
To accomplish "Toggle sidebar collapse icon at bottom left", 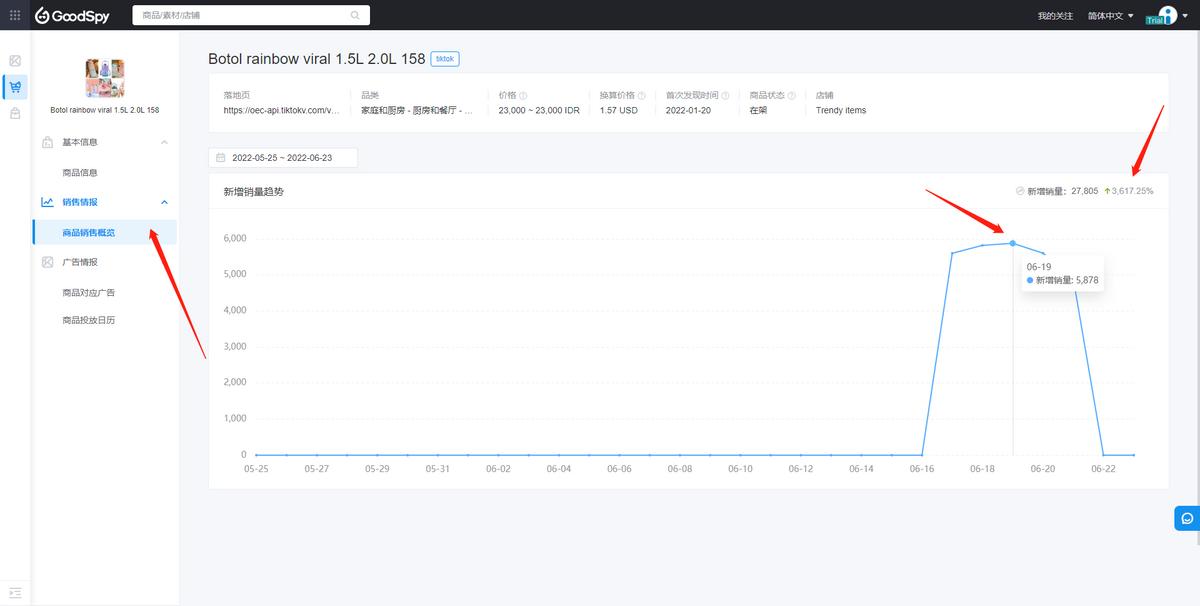I will 15,593.
